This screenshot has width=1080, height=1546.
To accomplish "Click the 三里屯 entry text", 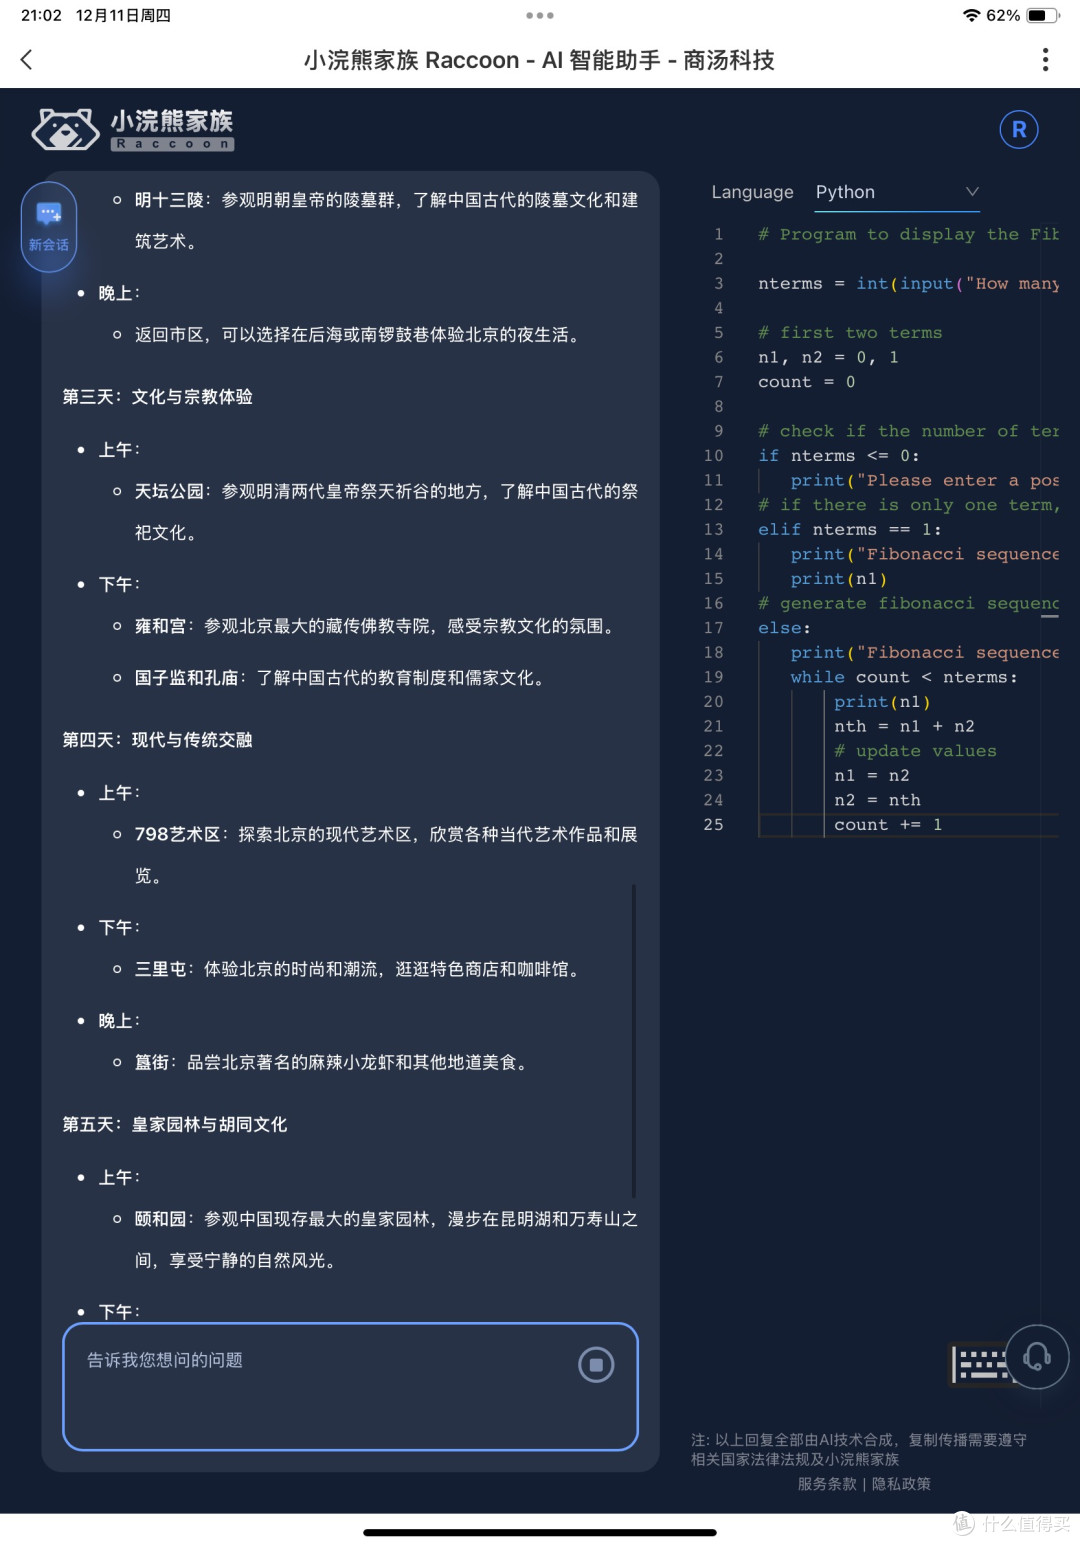I will [x=359, y=969].
